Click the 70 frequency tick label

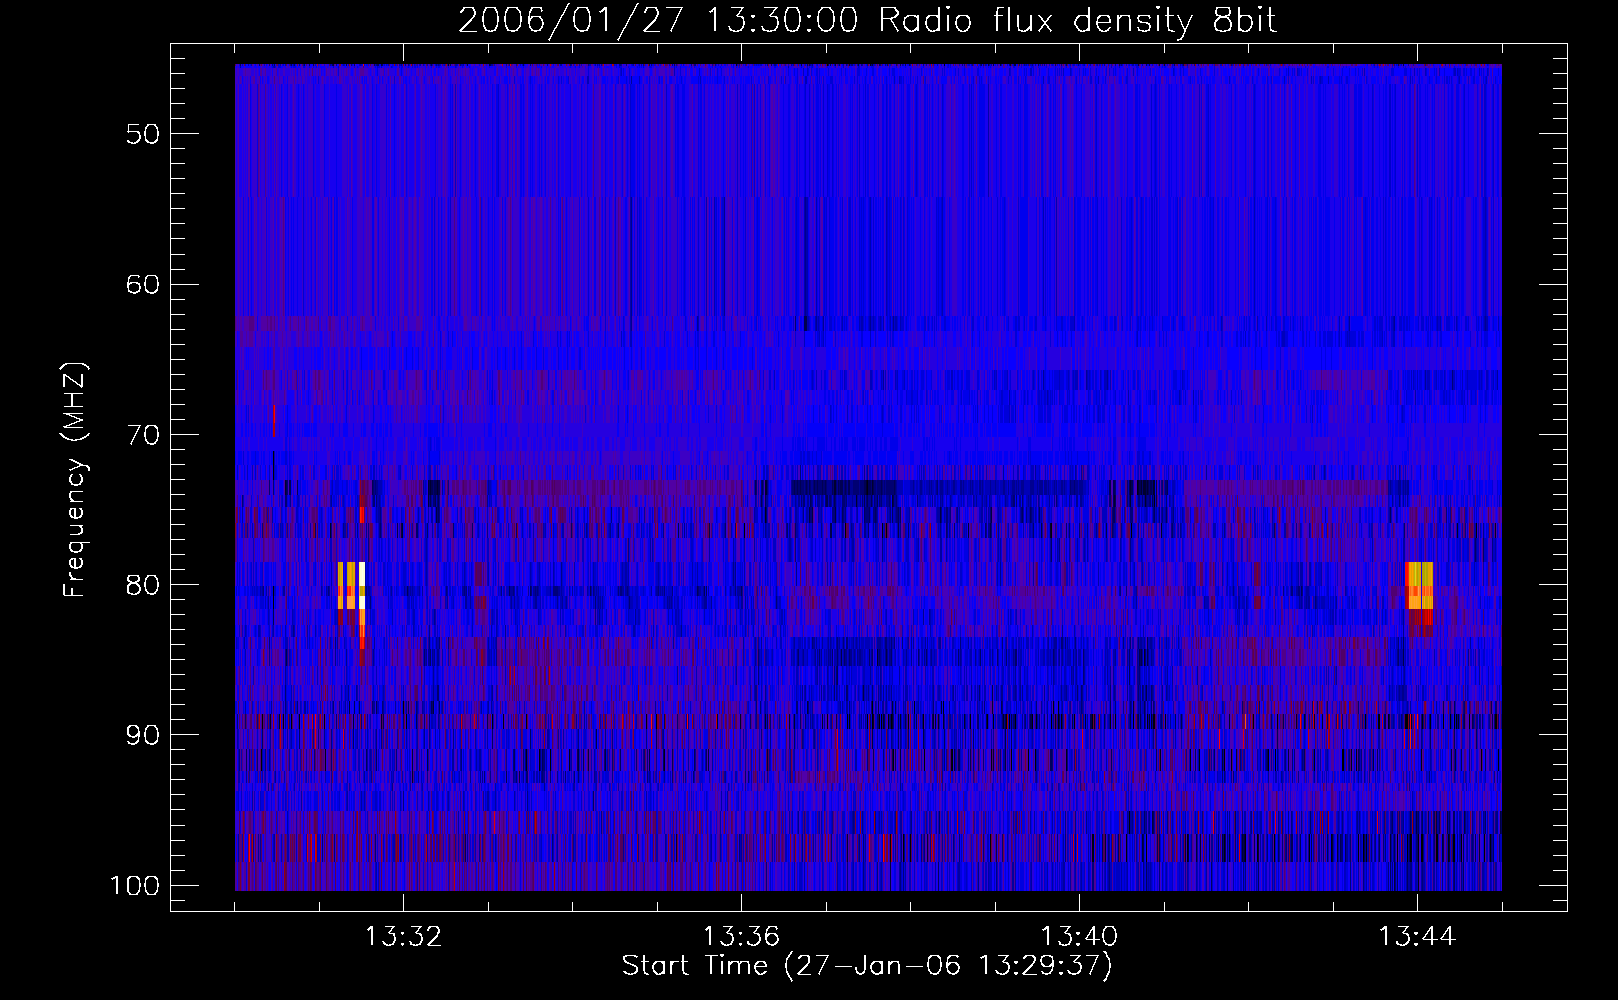(x=143, y=435)
